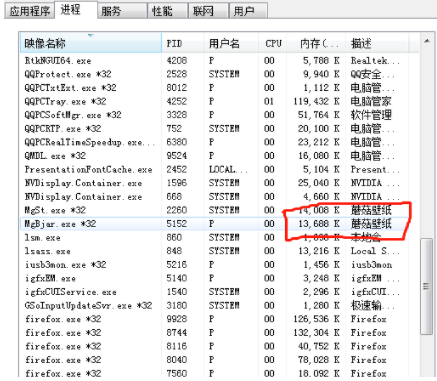Open the 用户 tab
The height and width of the screenshot is (381, 437).
[248, 11]
